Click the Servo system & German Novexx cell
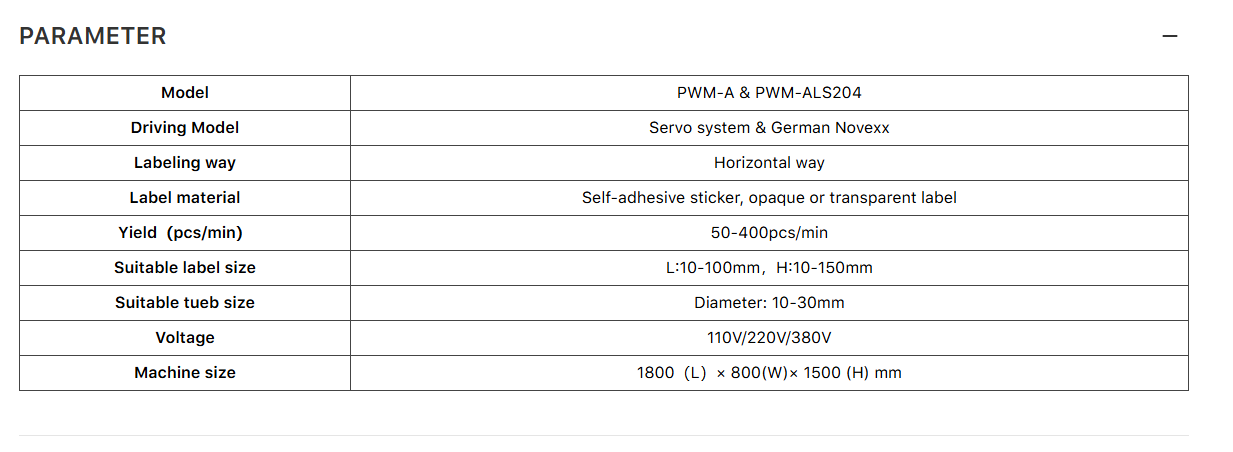 (x=769, y=128)
